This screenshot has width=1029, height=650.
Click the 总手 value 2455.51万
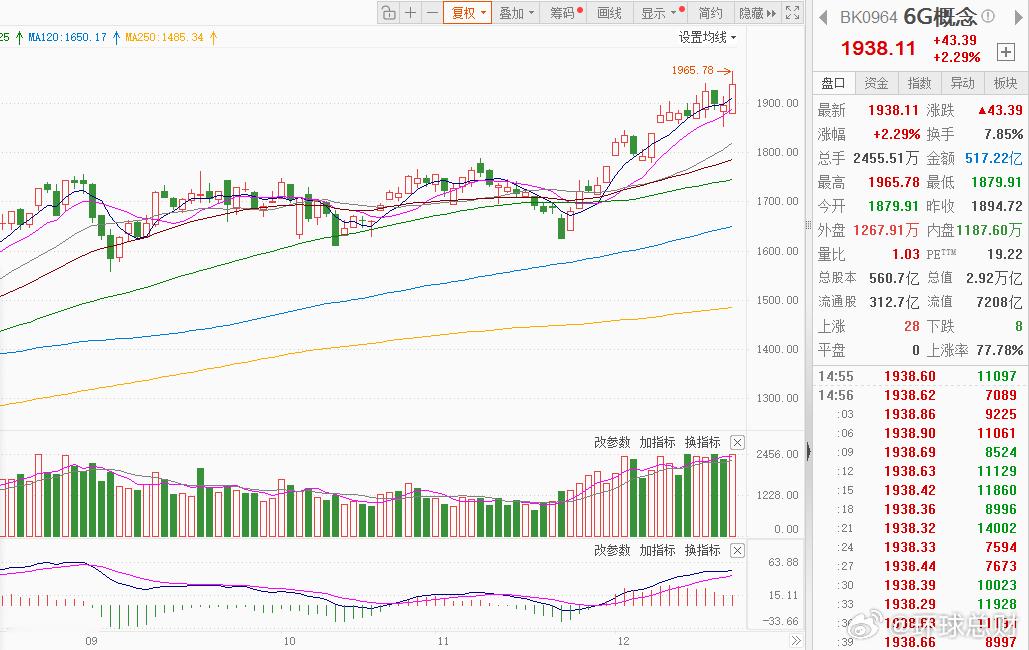886,158
